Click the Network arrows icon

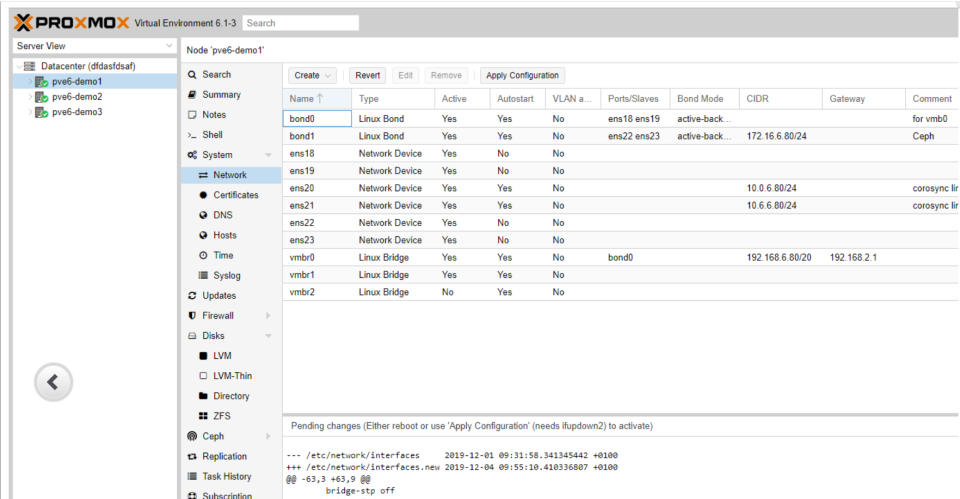[x=203, y=175]
